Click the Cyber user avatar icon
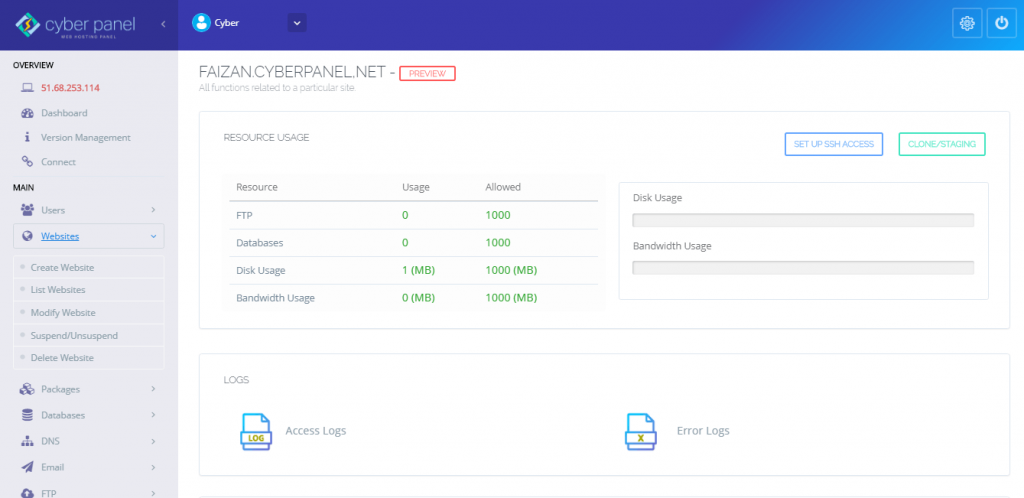Image resolution: width=1024 pixels, height=498 pixels. coord(201,21)
